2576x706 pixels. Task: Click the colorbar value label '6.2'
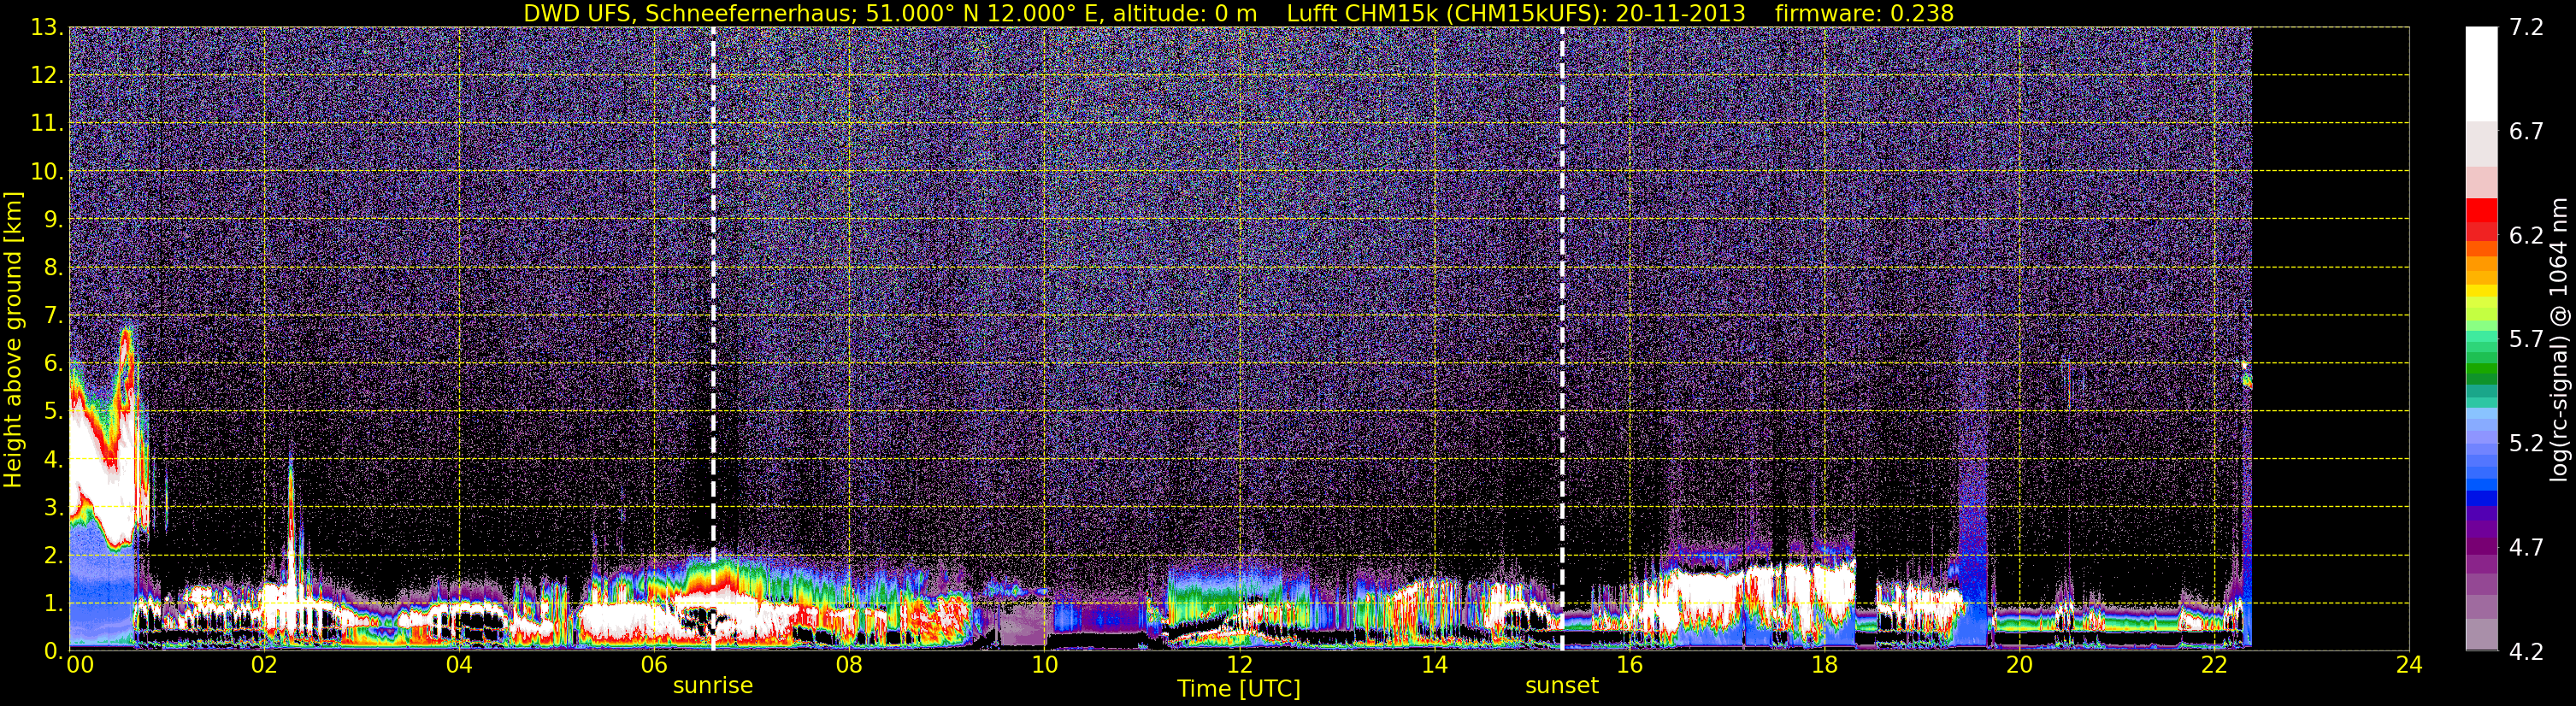pyautogui.click(x=2527, y=235)
